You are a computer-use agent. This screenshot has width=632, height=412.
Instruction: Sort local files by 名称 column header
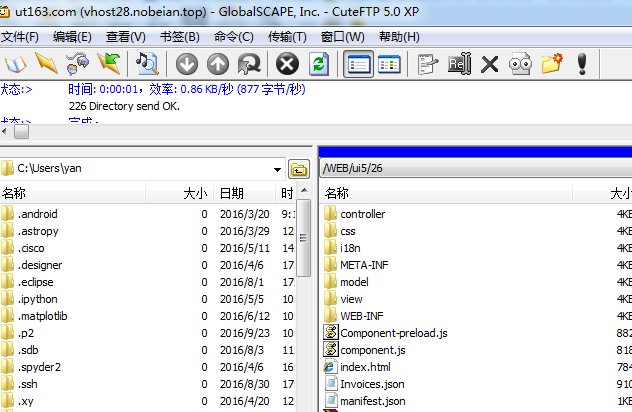click(73, 194)
